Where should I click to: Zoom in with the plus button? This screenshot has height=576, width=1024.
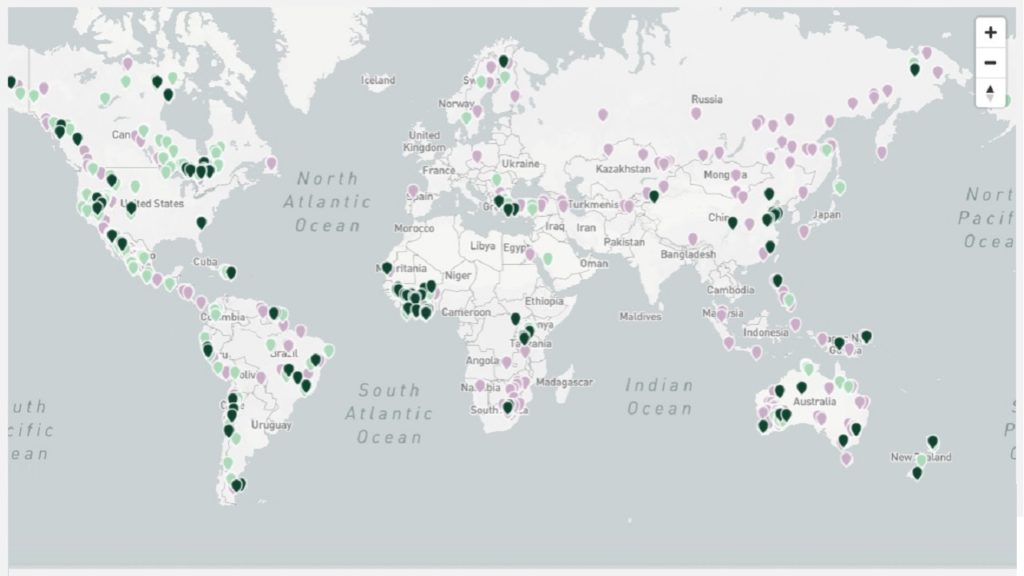(990, 32)
